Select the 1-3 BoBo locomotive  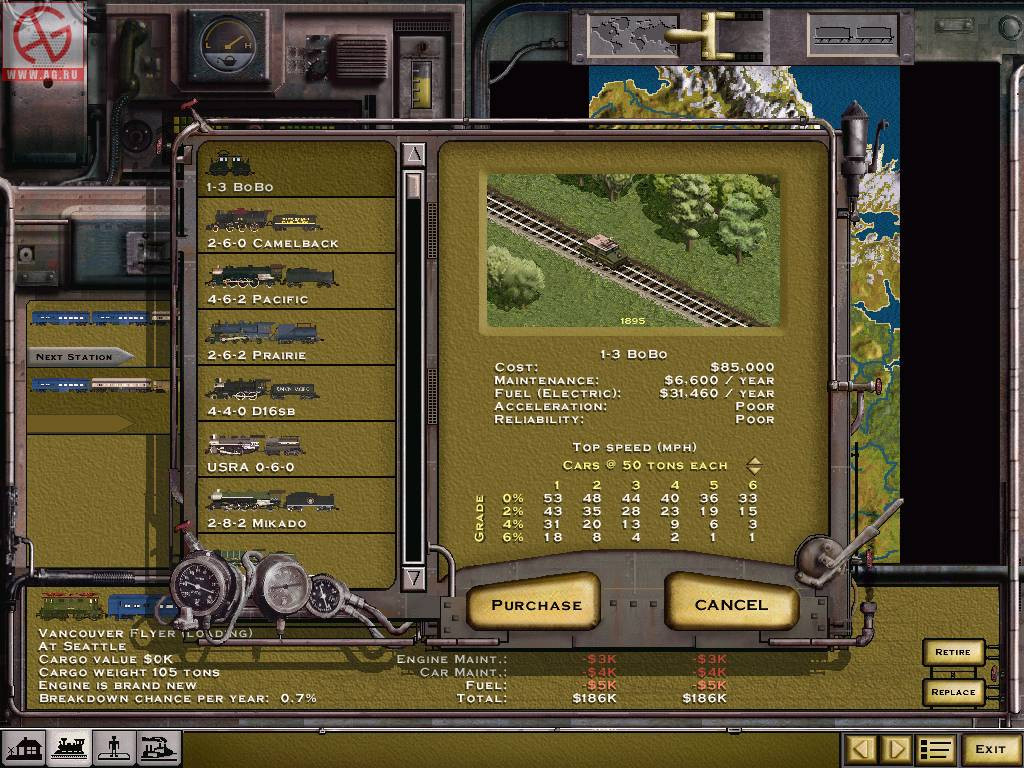(x=296, y=169)
